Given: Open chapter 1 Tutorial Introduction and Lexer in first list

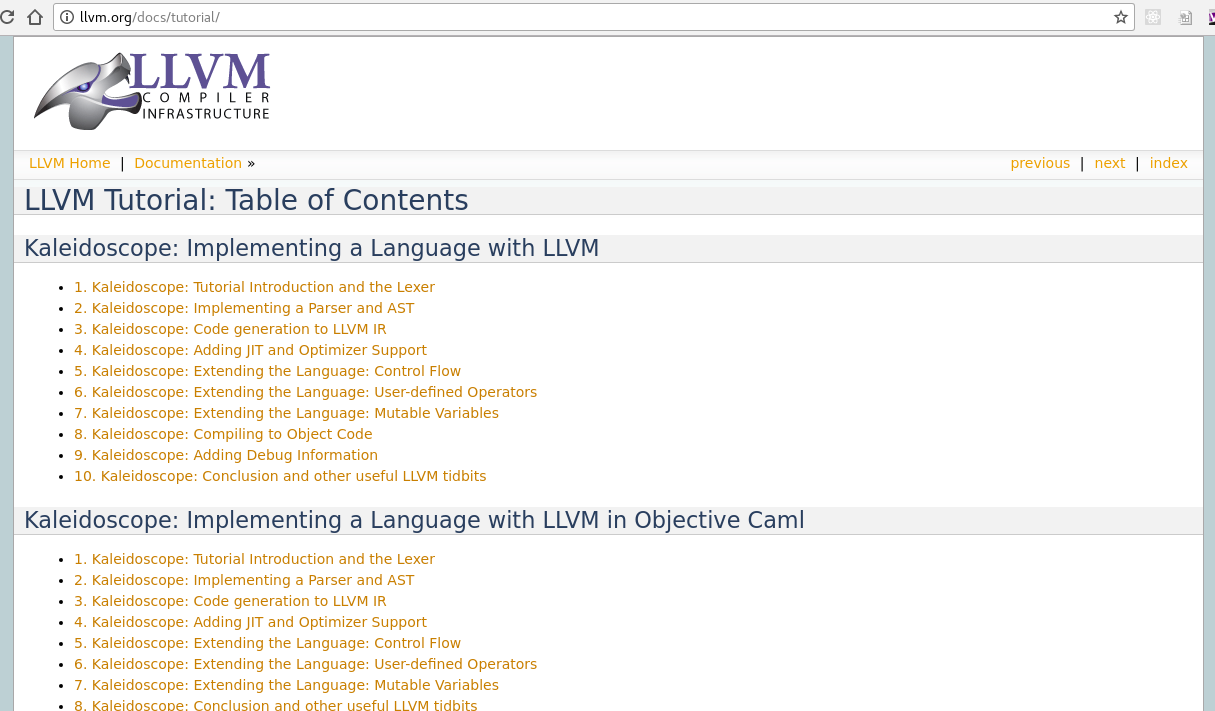Looking at the screenshot, I should [x=254, y=287].
